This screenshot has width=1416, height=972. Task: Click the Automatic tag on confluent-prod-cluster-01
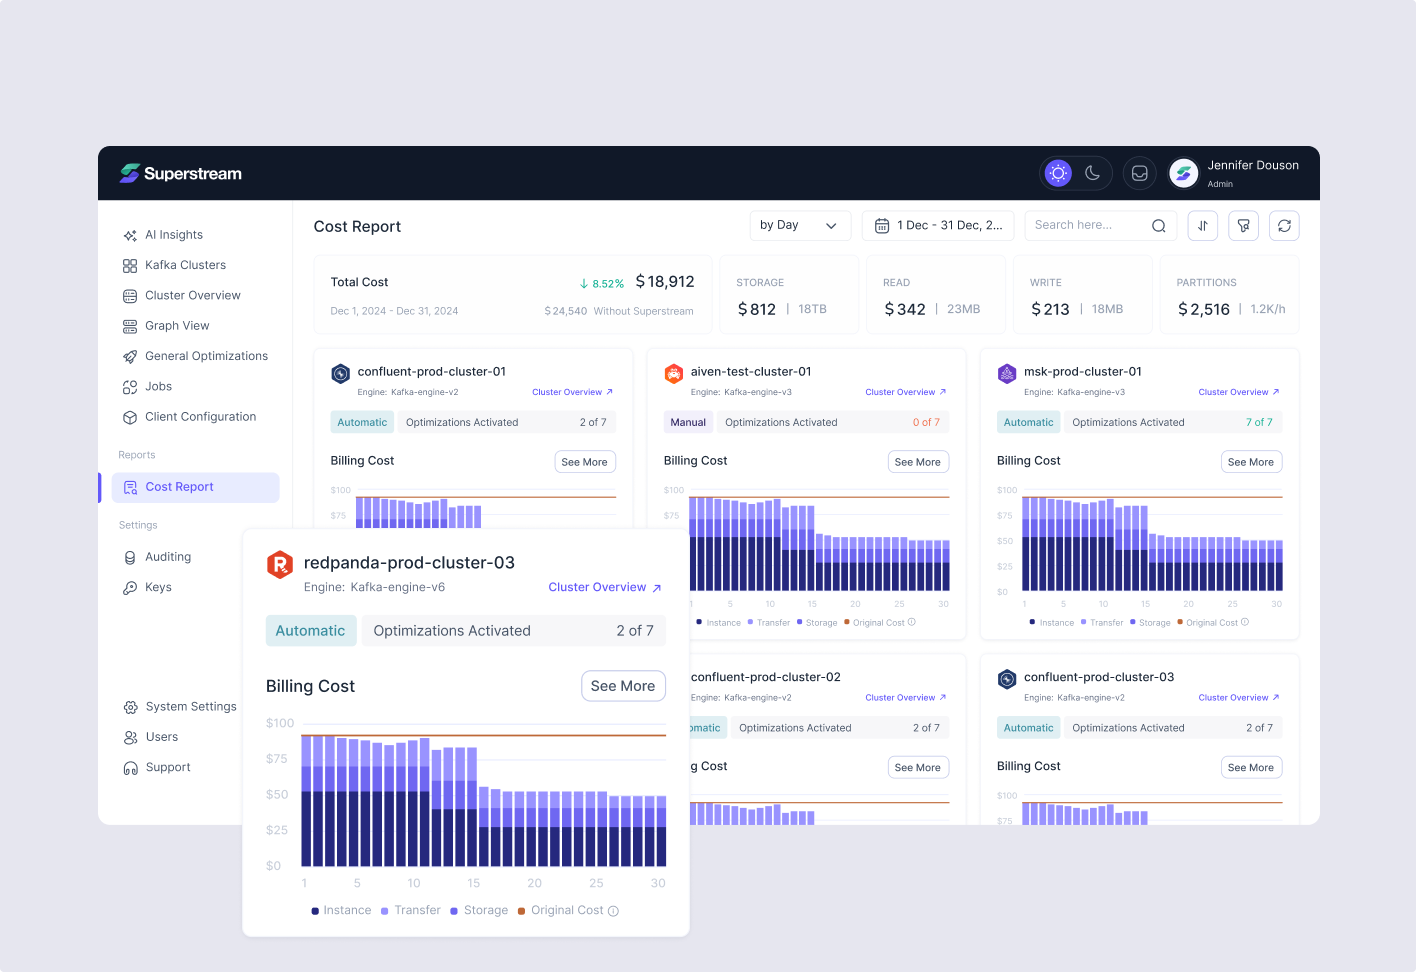point(362,422)
